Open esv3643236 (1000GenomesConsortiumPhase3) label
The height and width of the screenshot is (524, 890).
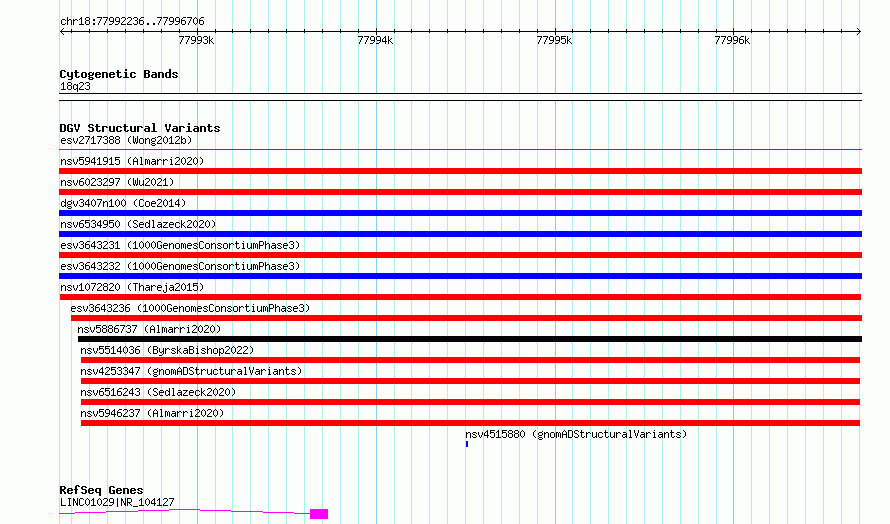point(190,308)
